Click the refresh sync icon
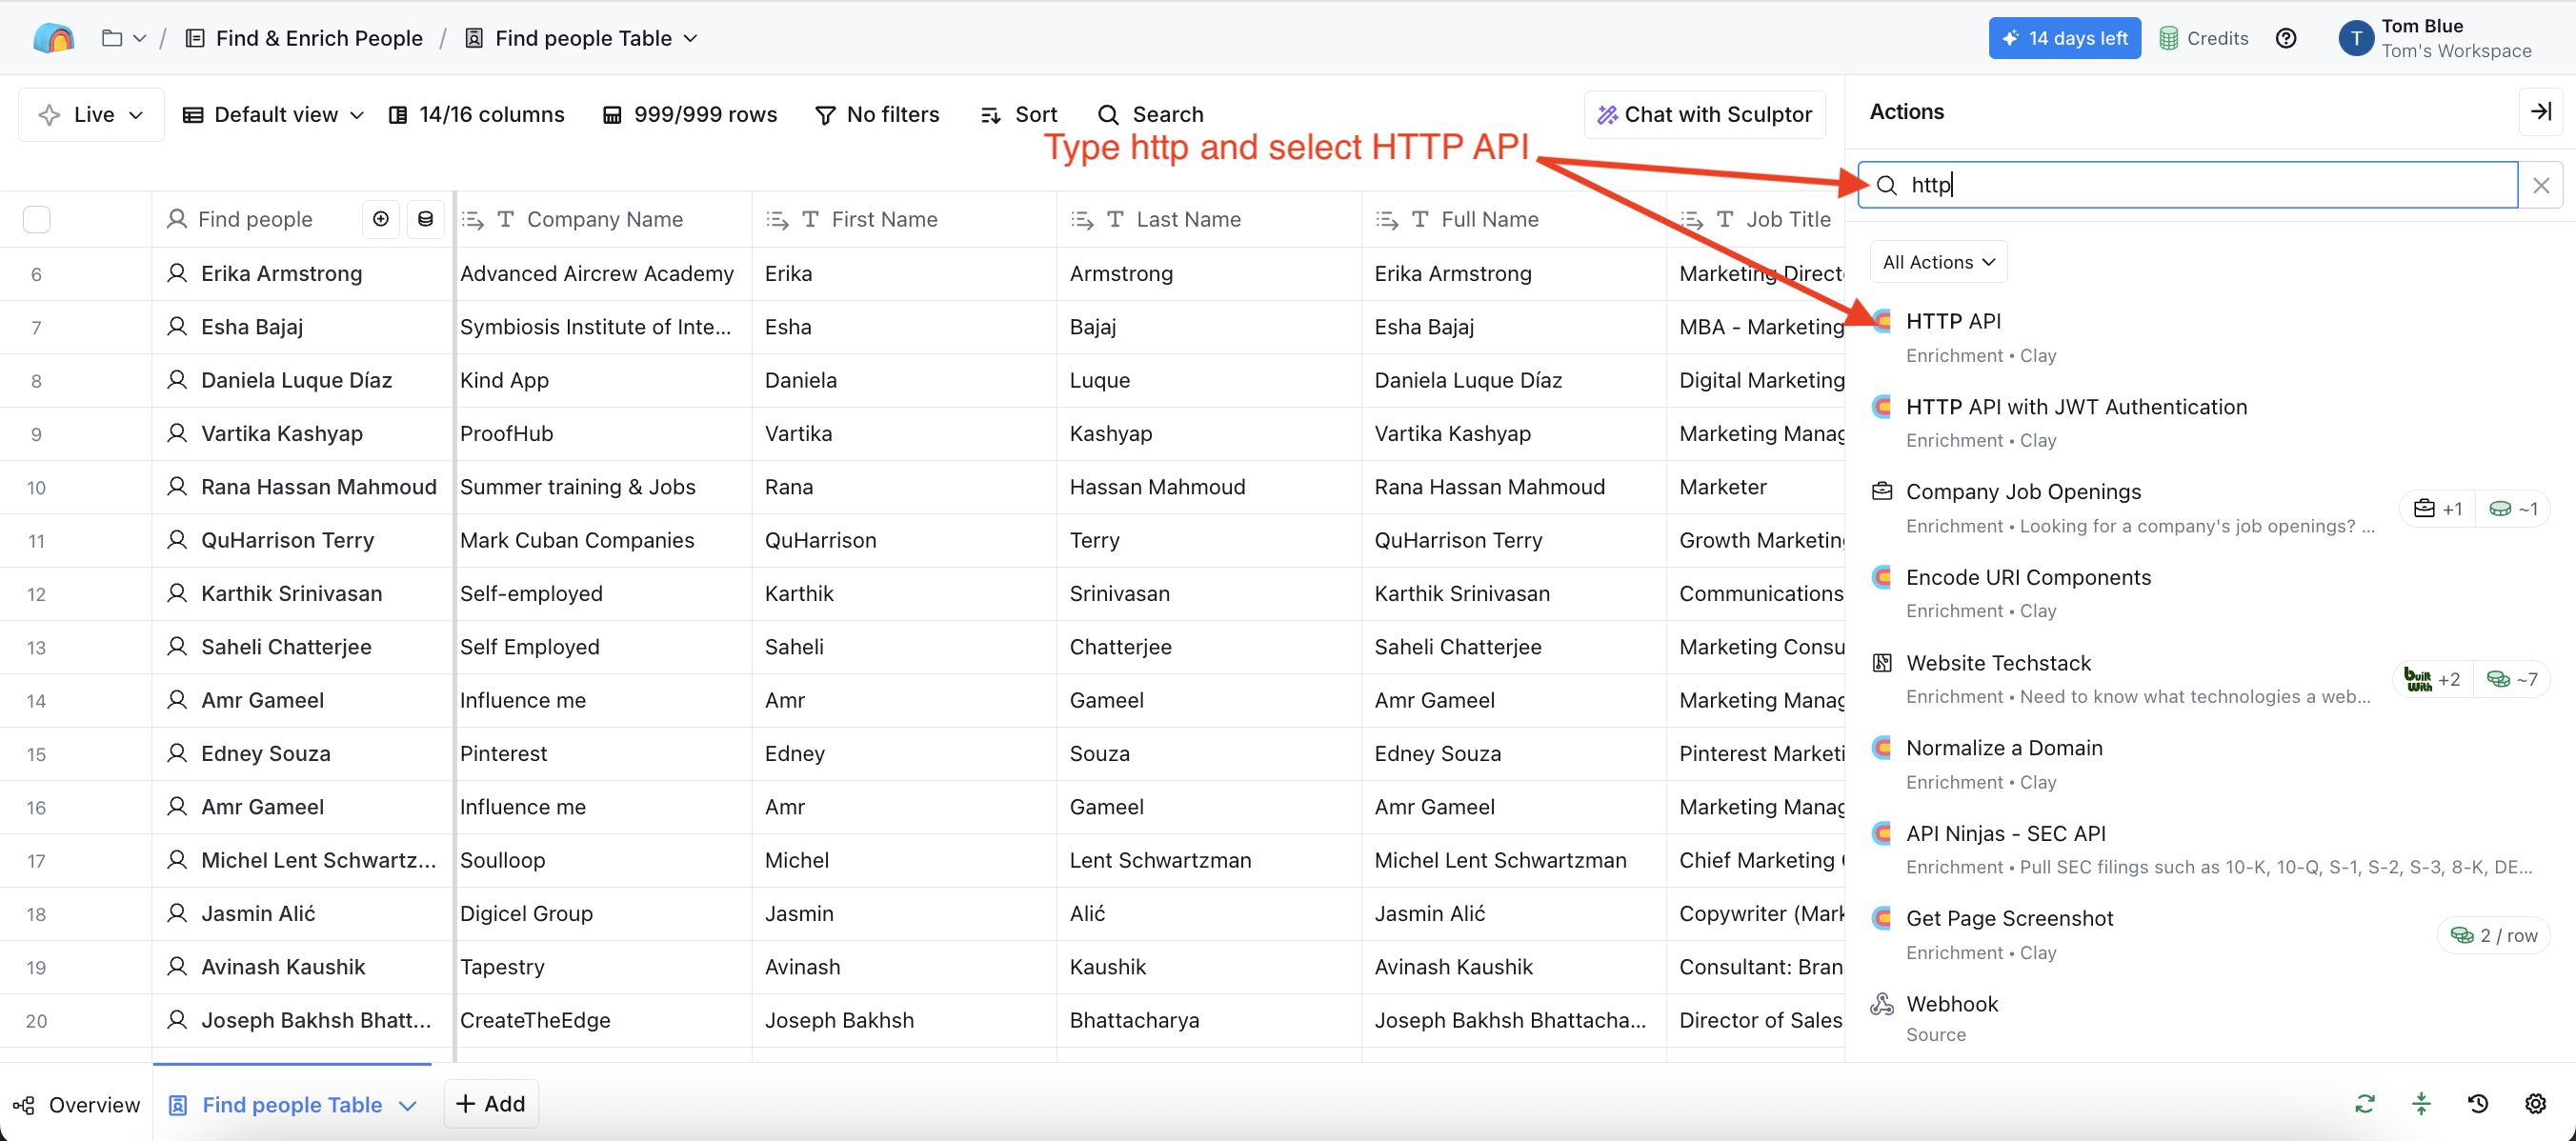This screenshot has width=2576, height=1141. point(2364,1104)
